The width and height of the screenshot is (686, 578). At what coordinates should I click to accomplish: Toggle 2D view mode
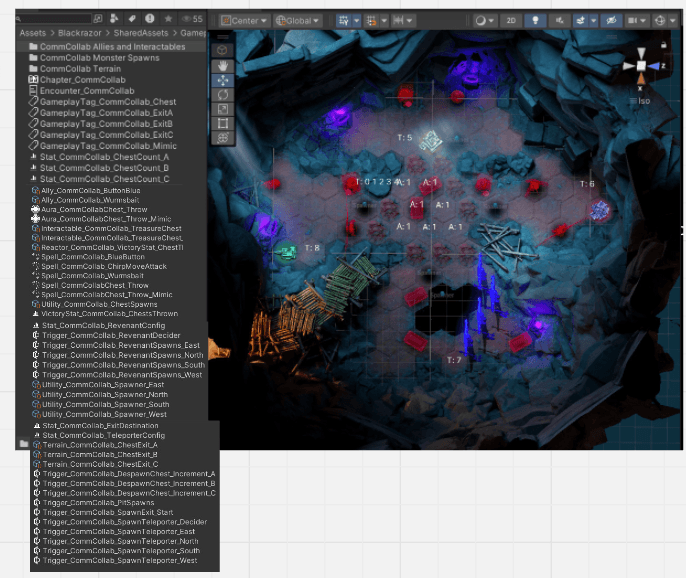[511, 21]
